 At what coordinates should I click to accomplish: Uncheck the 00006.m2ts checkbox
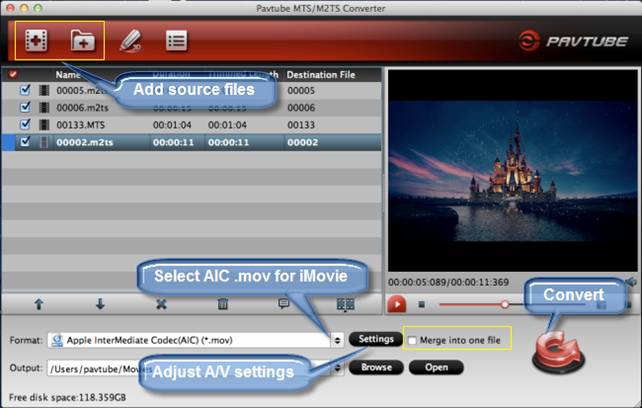[x=25, y=107]
